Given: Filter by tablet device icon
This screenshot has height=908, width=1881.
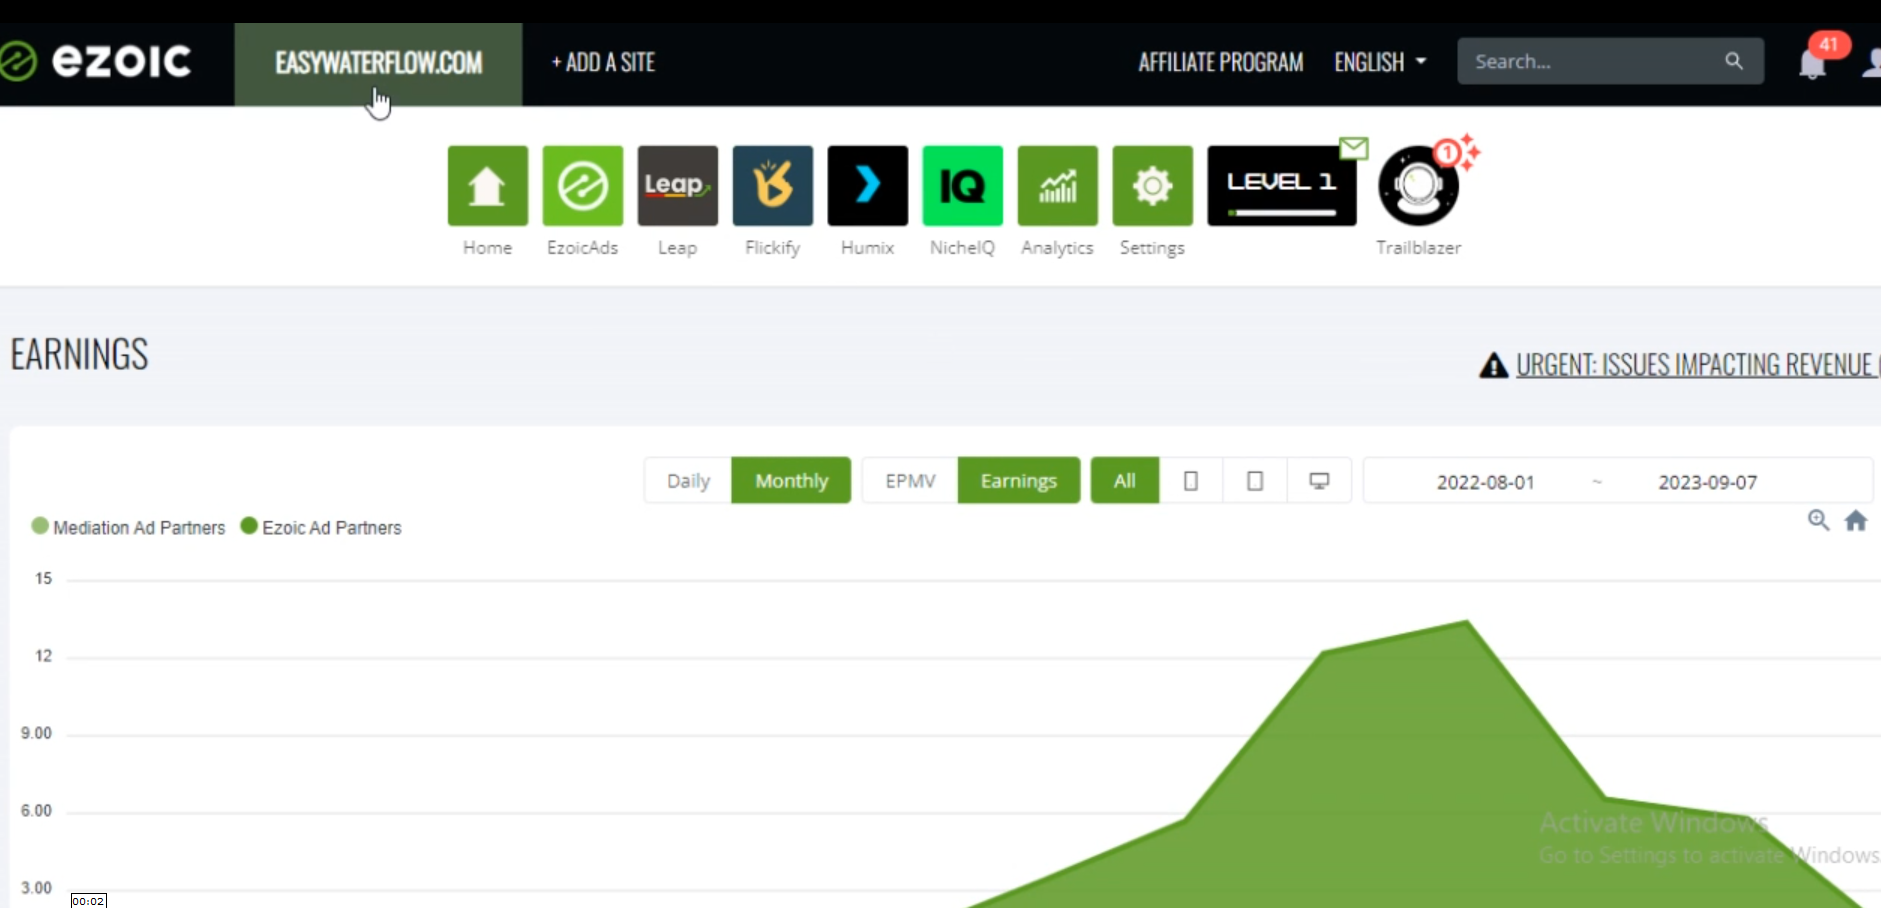Looking at the screenshot, I should 1255,481.
